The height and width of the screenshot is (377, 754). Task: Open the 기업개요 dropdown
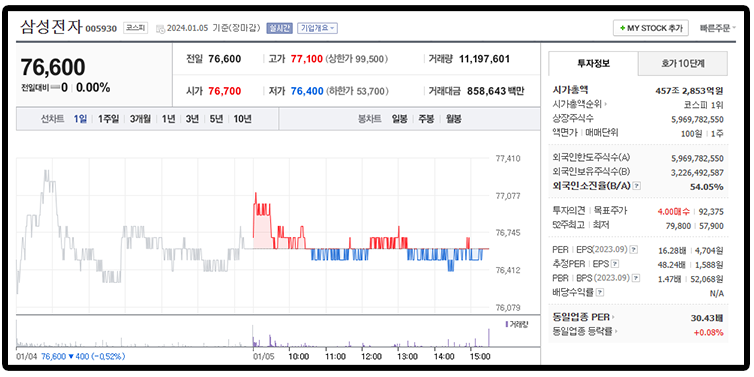(317, 28)
